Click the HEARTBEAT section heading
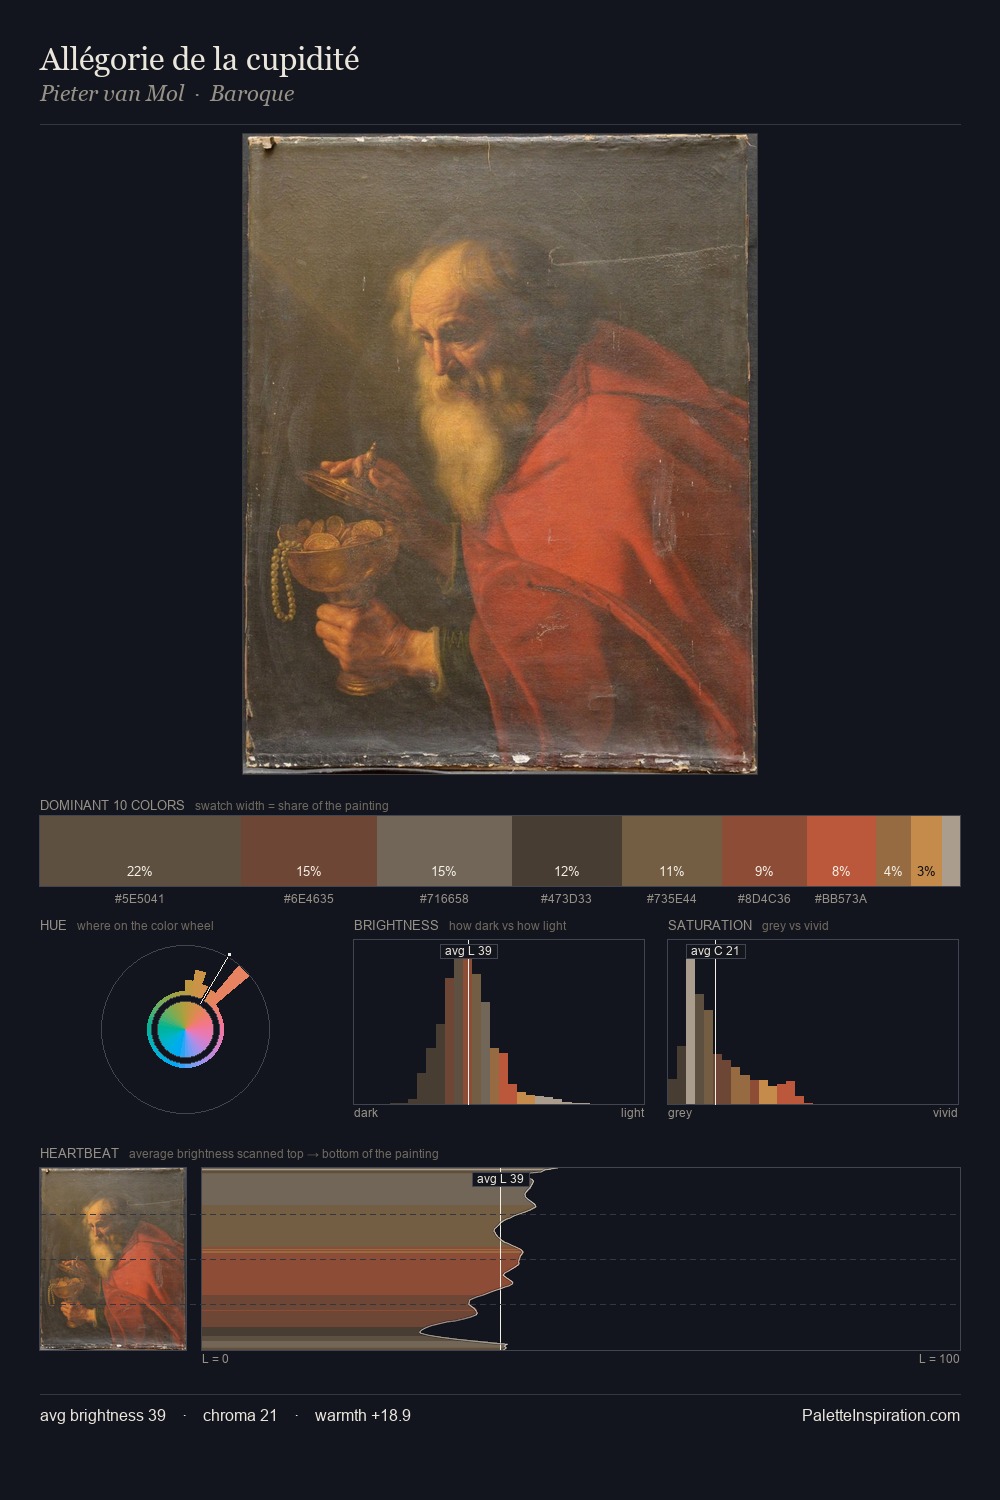 coord(79,1153)
